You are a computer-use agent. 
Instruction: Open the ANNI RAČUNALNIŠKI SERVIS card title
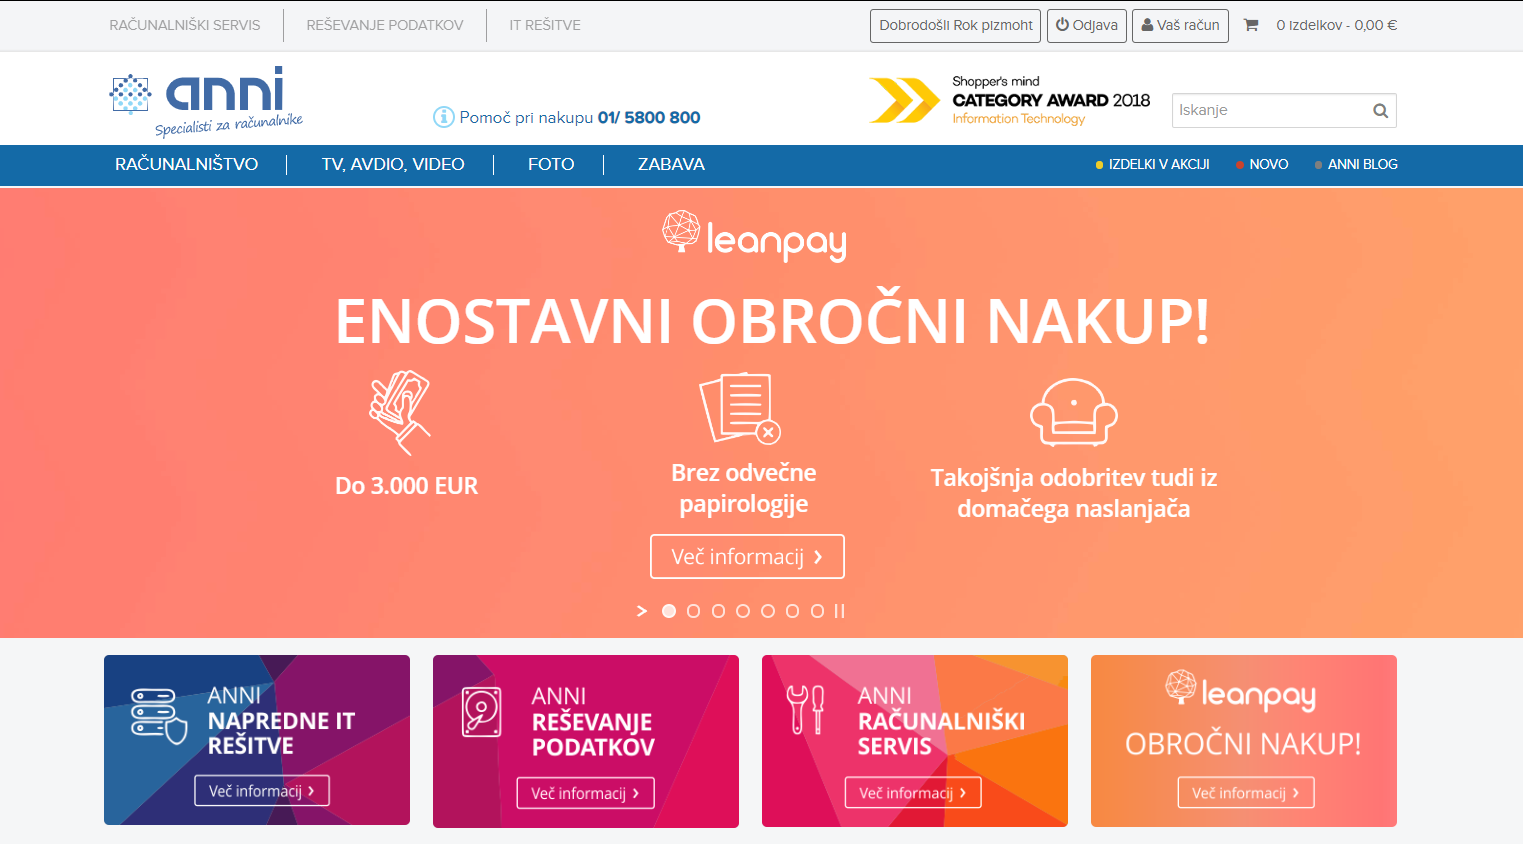pyautogui.click(x=941, y=720)
